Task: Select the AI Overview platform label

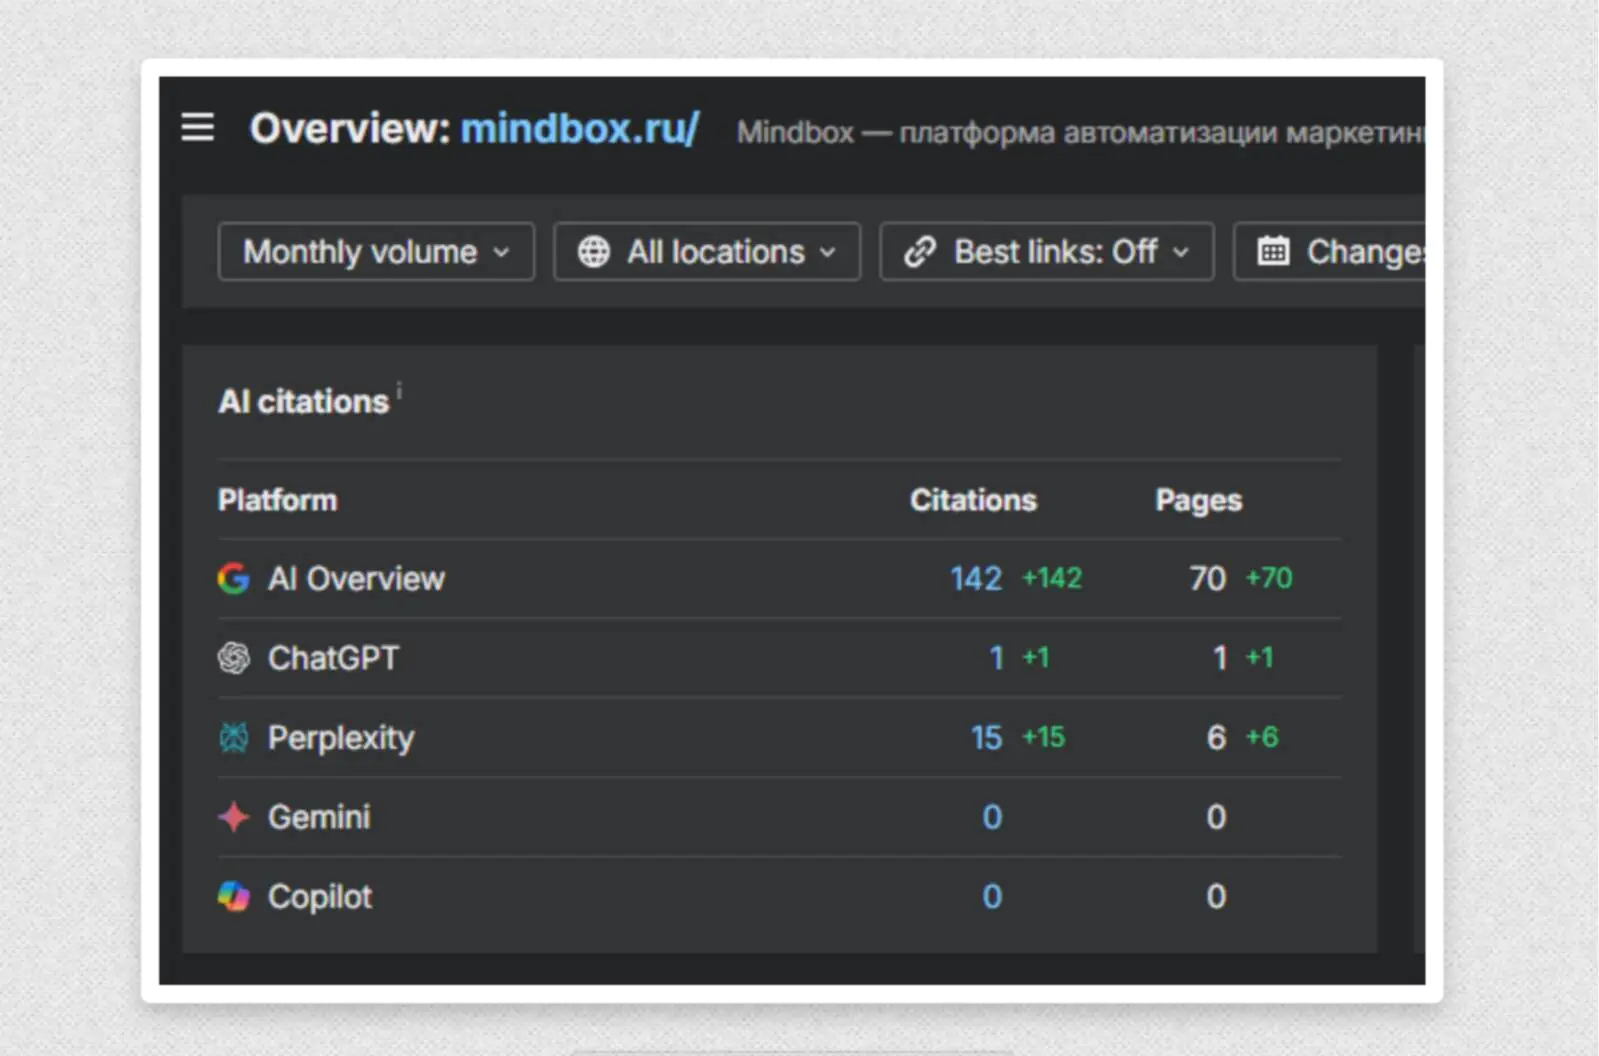Action: click(356, 579)
